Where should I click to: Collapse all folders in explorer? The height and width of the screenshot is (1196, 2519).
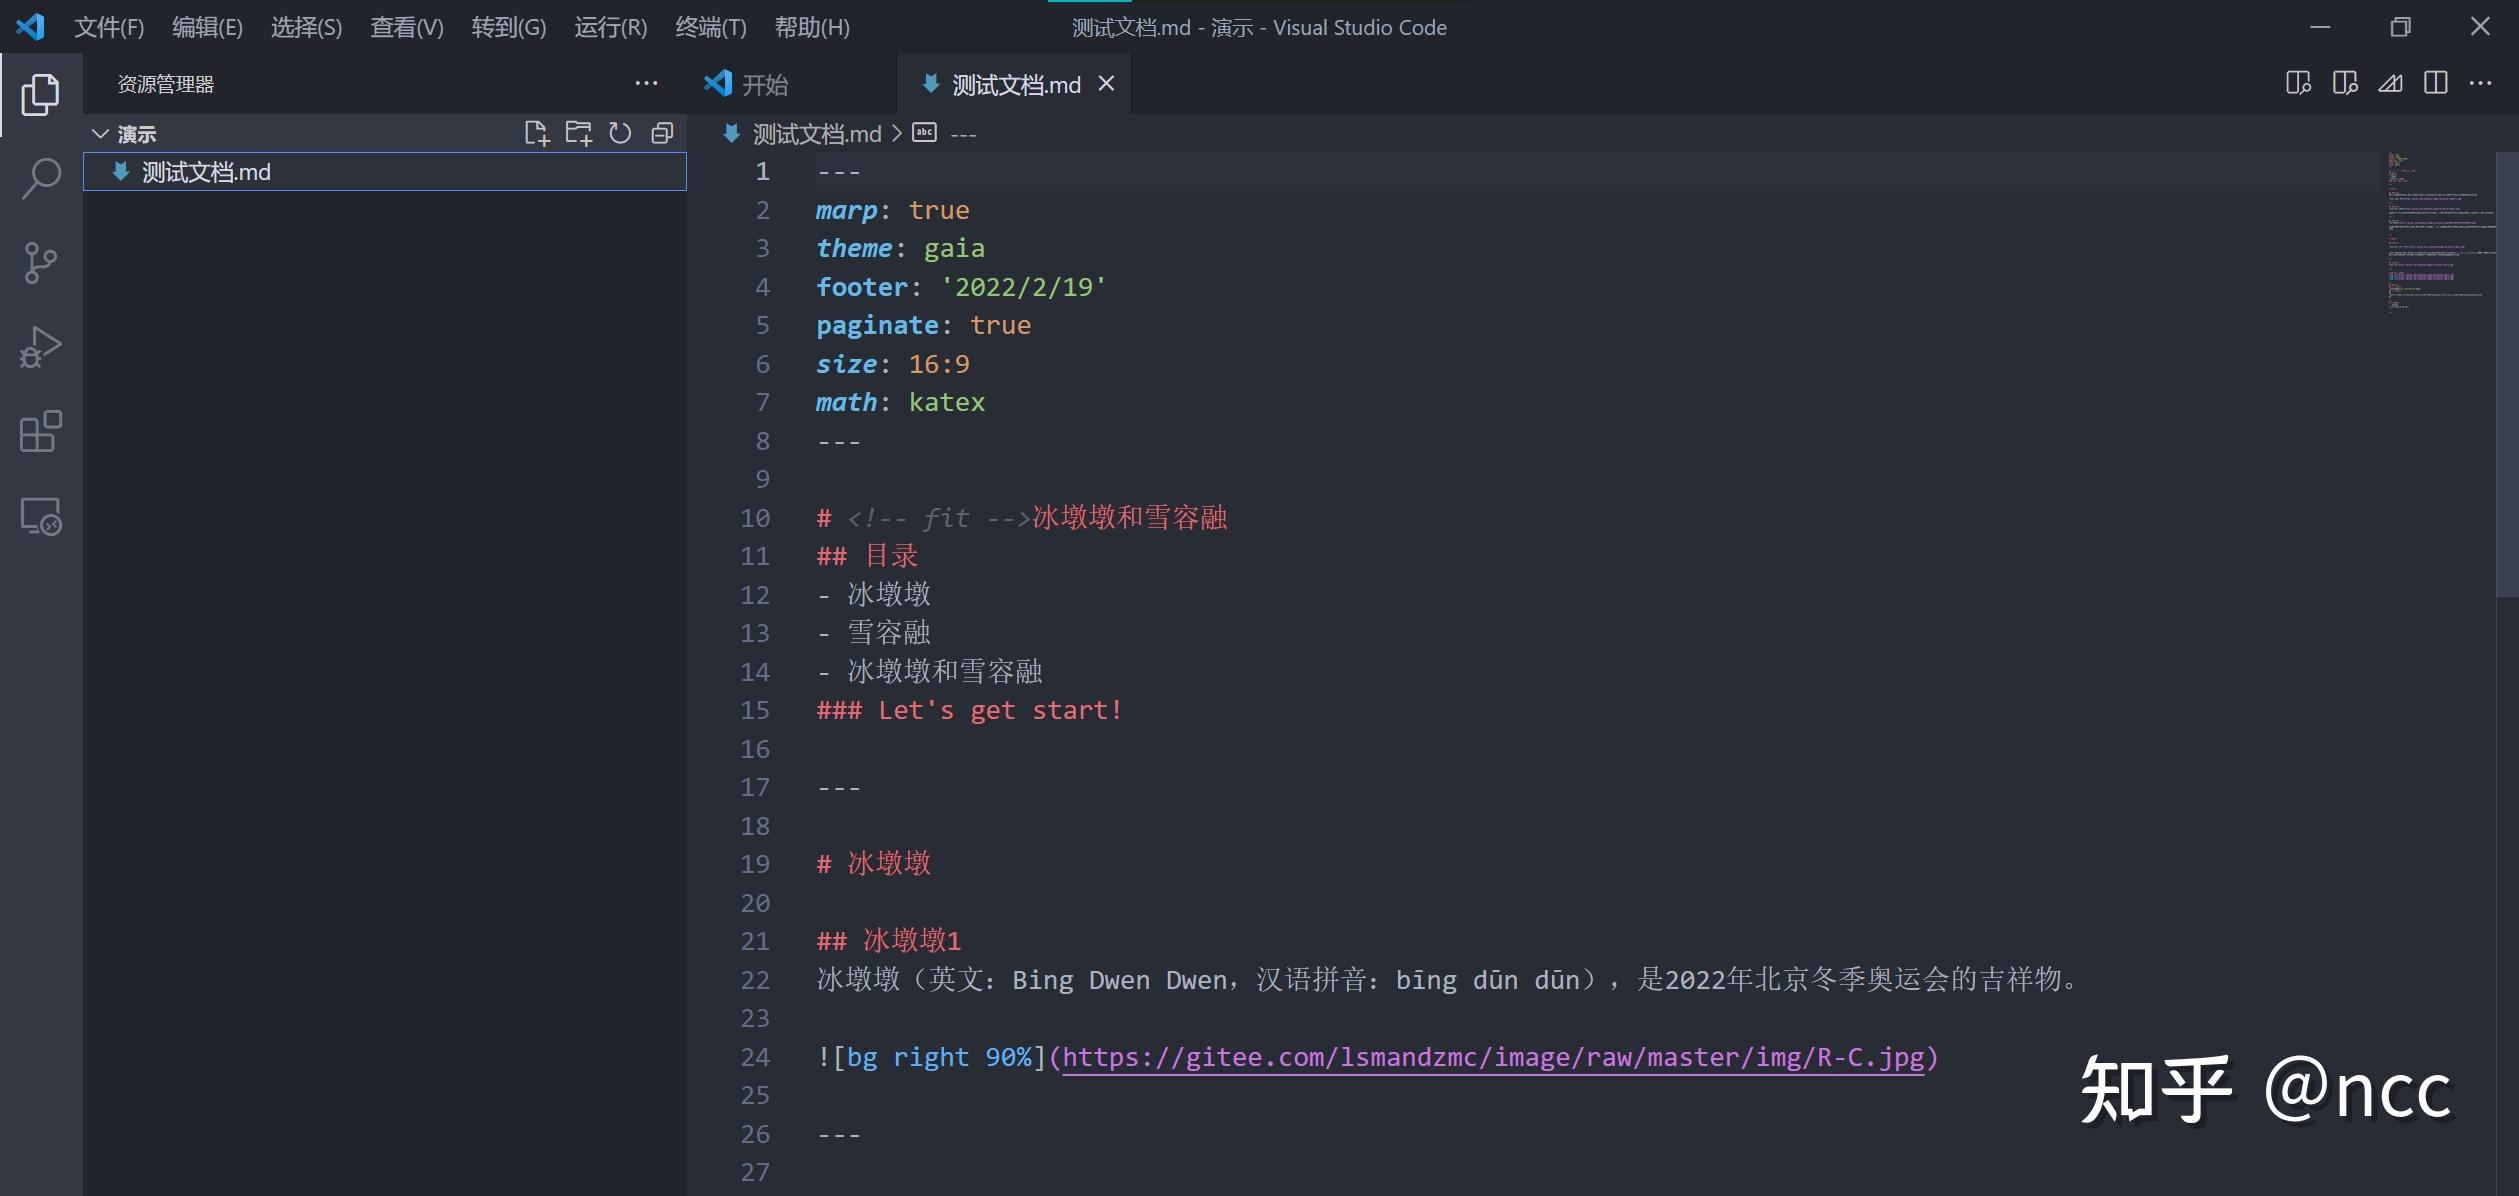662,133
